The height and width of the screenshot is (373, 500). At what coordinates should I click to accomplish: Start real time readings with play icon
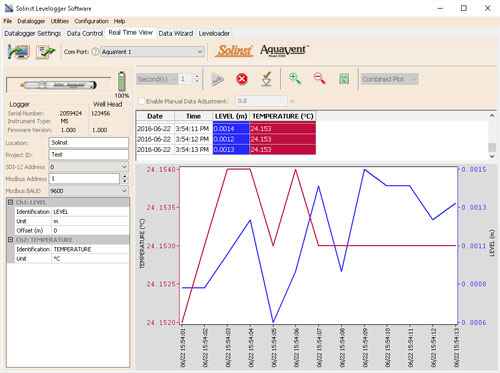pyautogui.click(x=217, y=79)
